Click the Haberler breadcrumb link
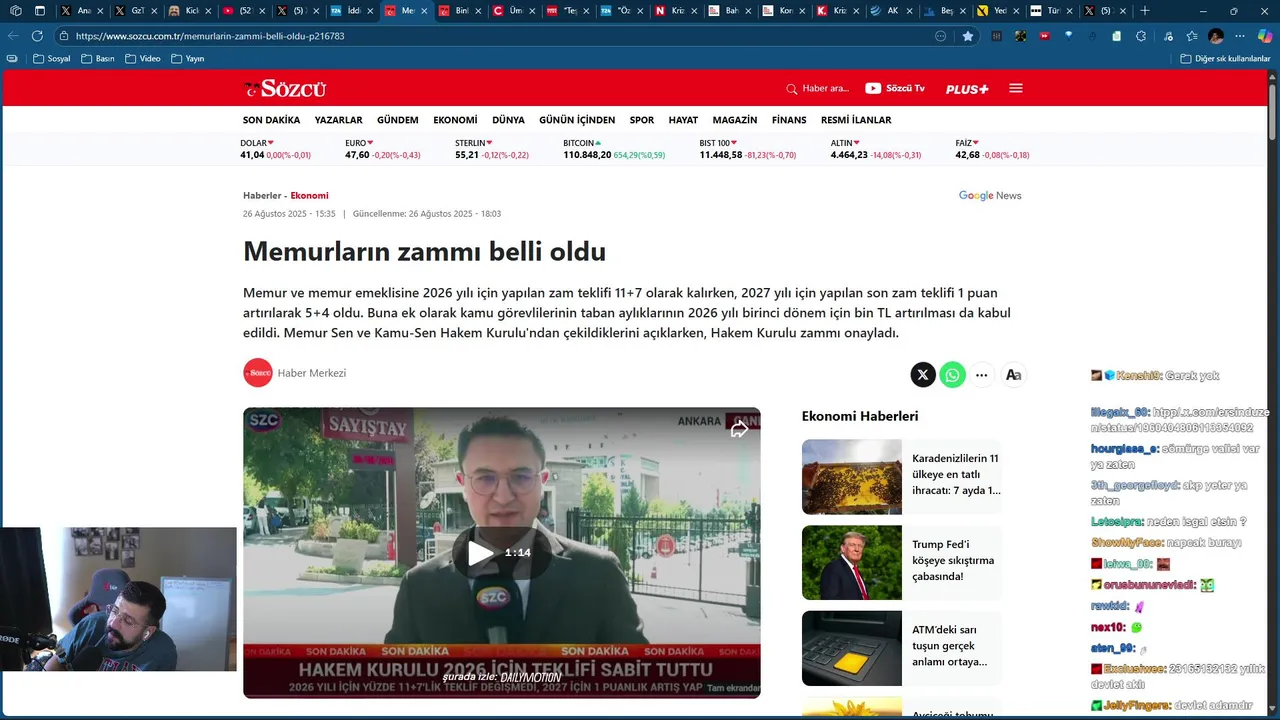Viewport: 1280px width, 720px height. [262, 196]
